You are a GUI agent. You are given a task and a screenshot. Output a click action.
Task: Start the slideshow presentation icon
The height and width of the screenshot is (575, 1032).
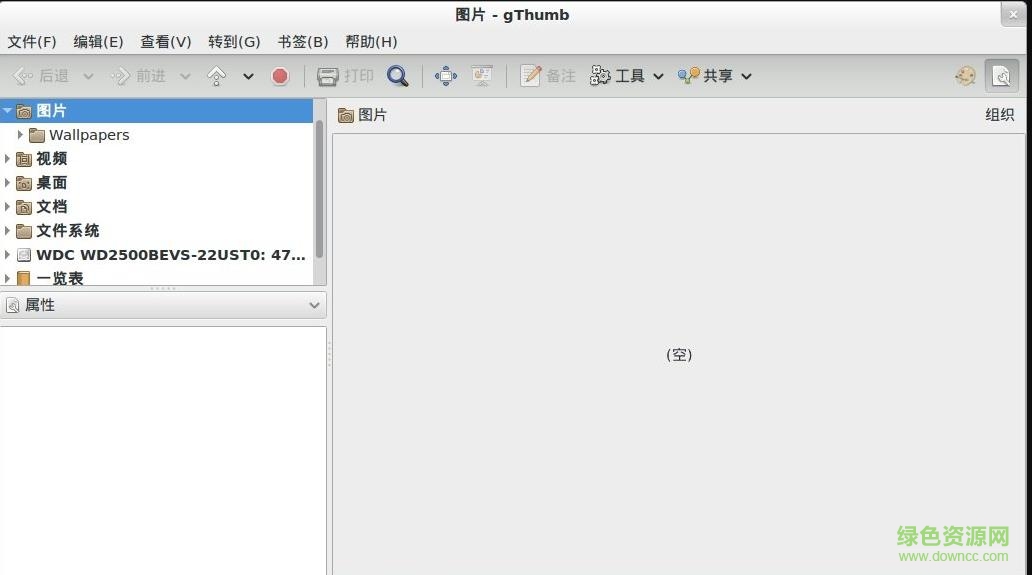(482, 76)
